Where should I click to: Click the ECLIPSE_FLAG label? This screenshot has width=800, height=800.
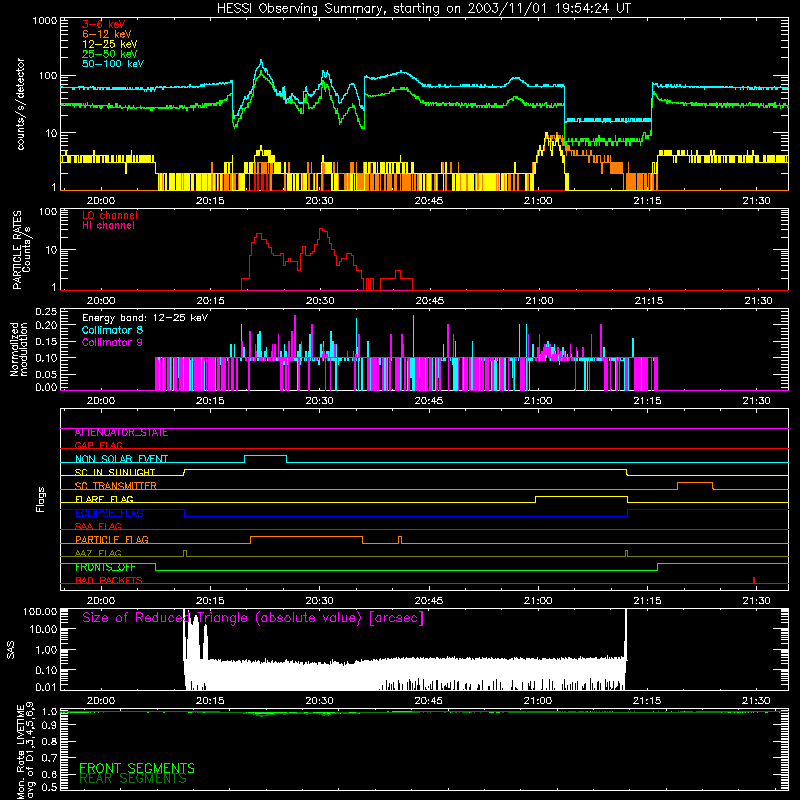point(109,513)
